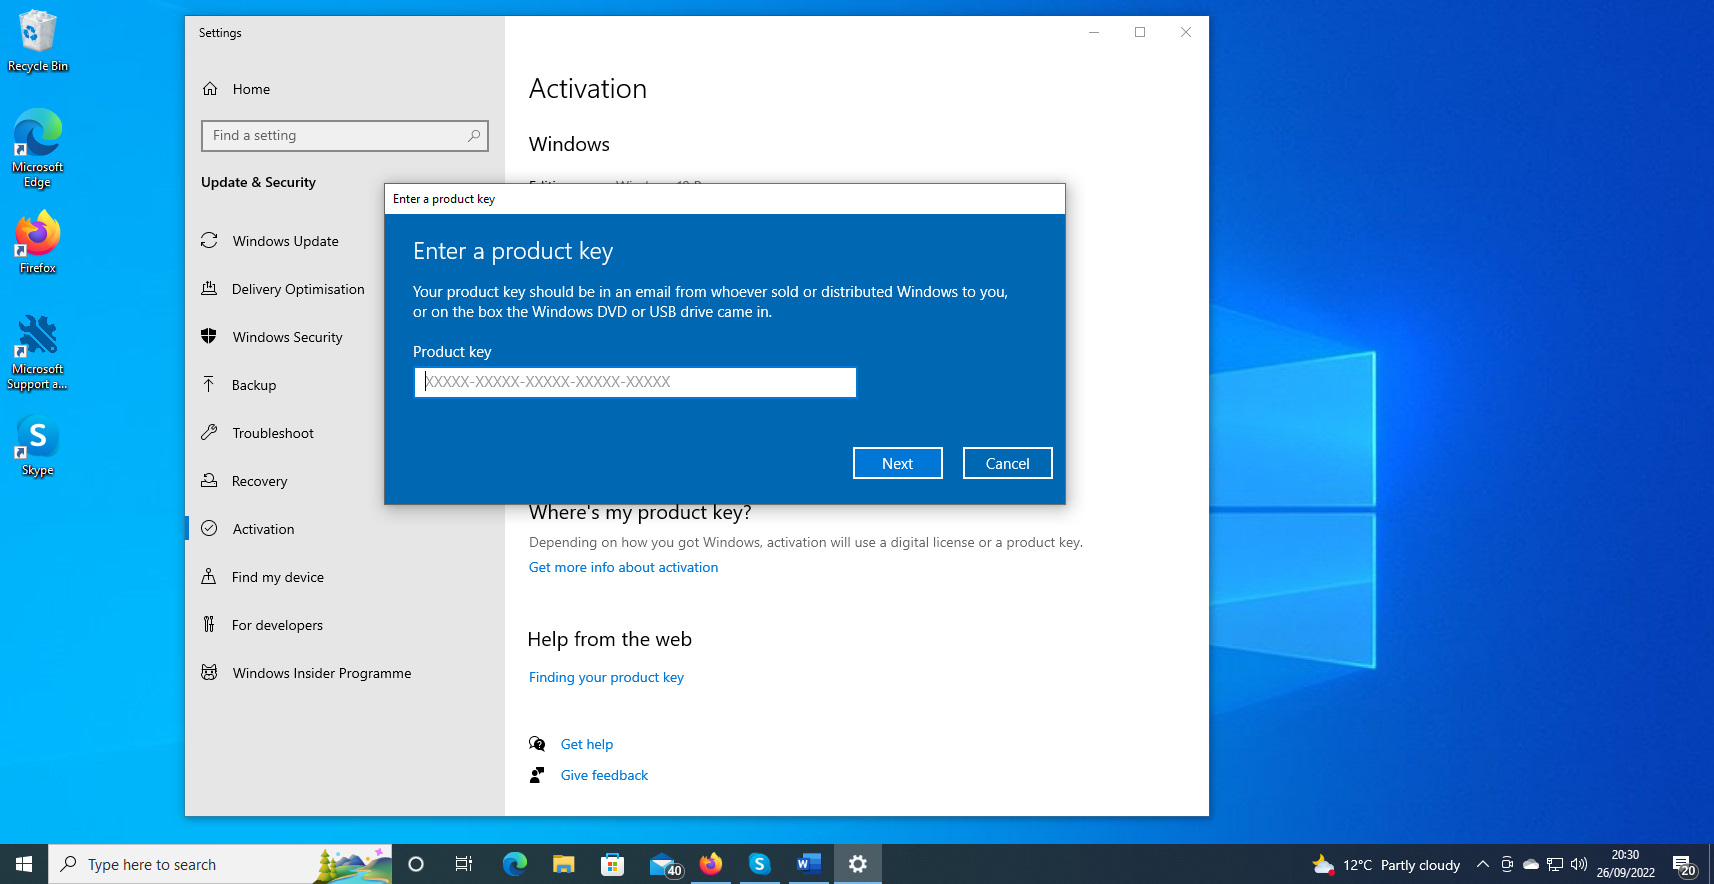
Task: Select the Recovery icon
Action: point(209,481)
